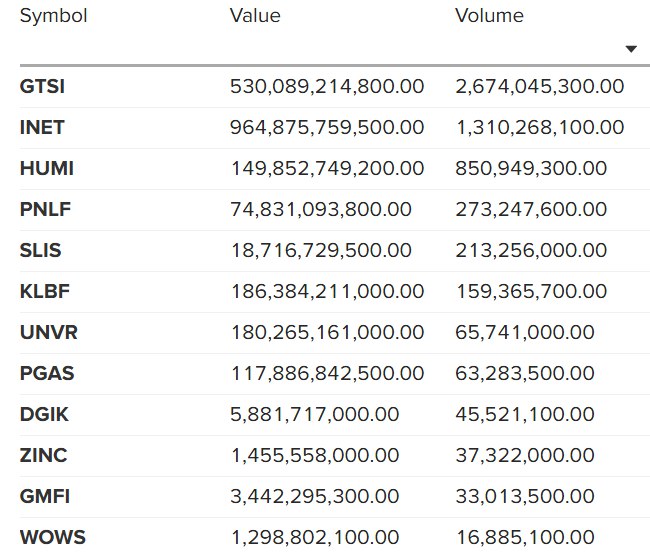Screen dimensions: 650x558
Task: Sort table by Value column header
Action: point(255,16)
